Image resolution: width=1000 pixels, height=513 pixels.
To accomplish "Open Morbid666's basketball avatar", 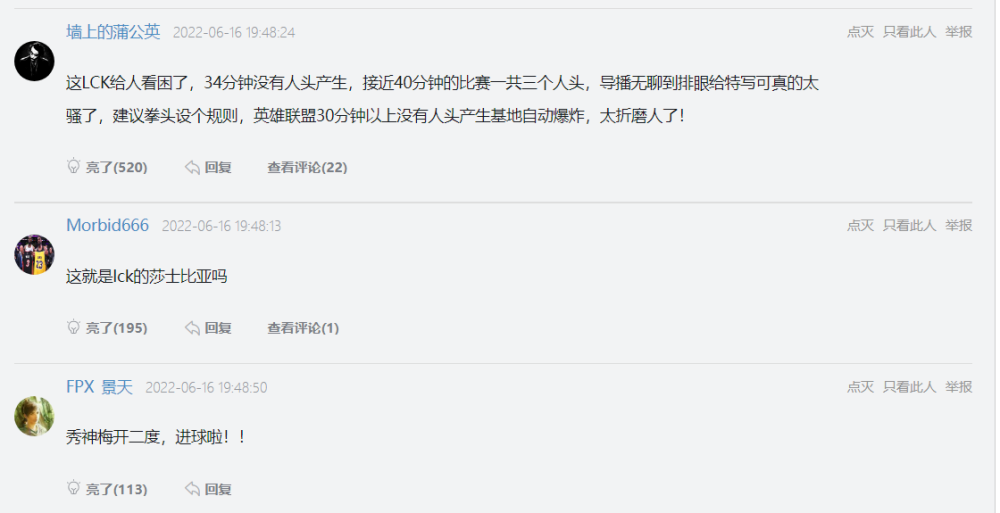I will click(x=34, y=255).
